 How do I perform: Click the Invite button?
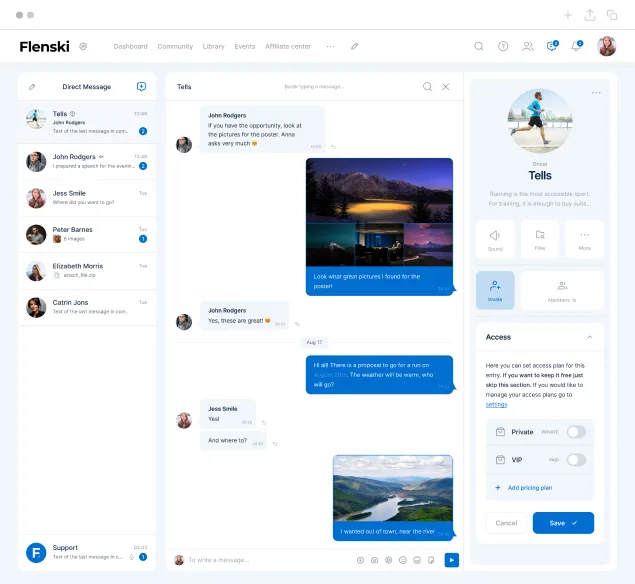click(495, 290)
